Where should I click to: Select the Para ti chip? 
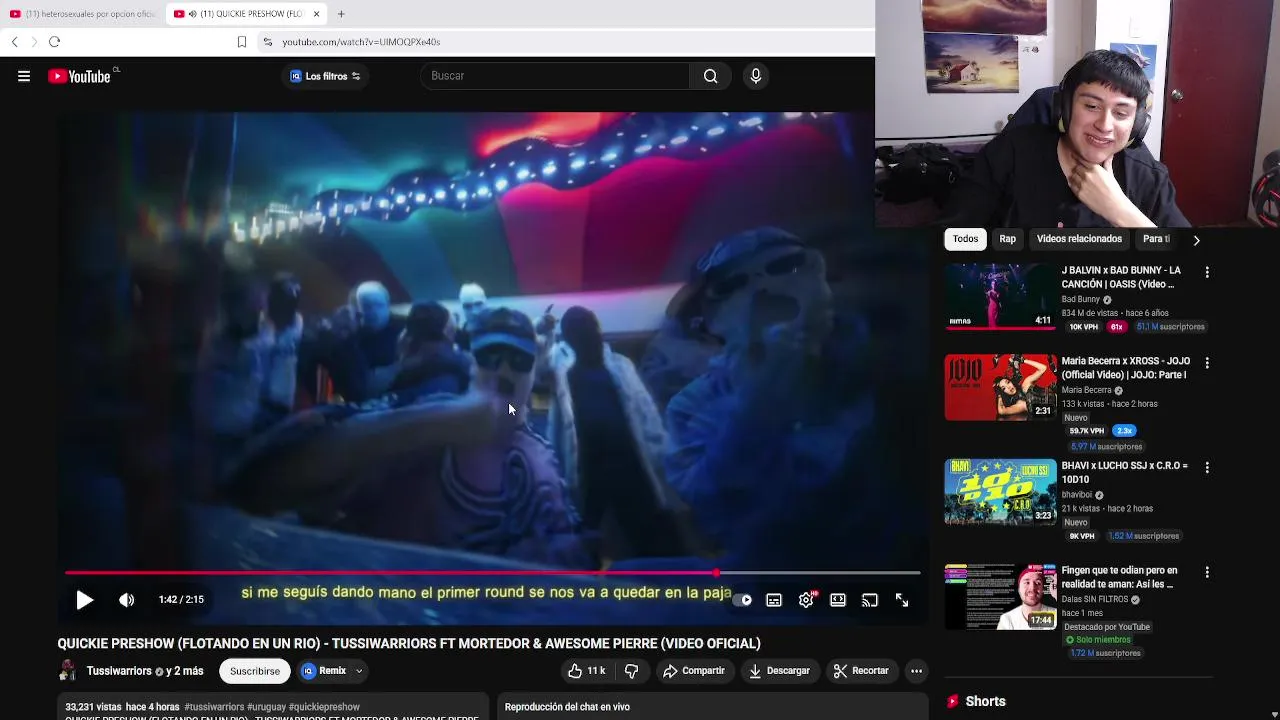click(1156, 239)
